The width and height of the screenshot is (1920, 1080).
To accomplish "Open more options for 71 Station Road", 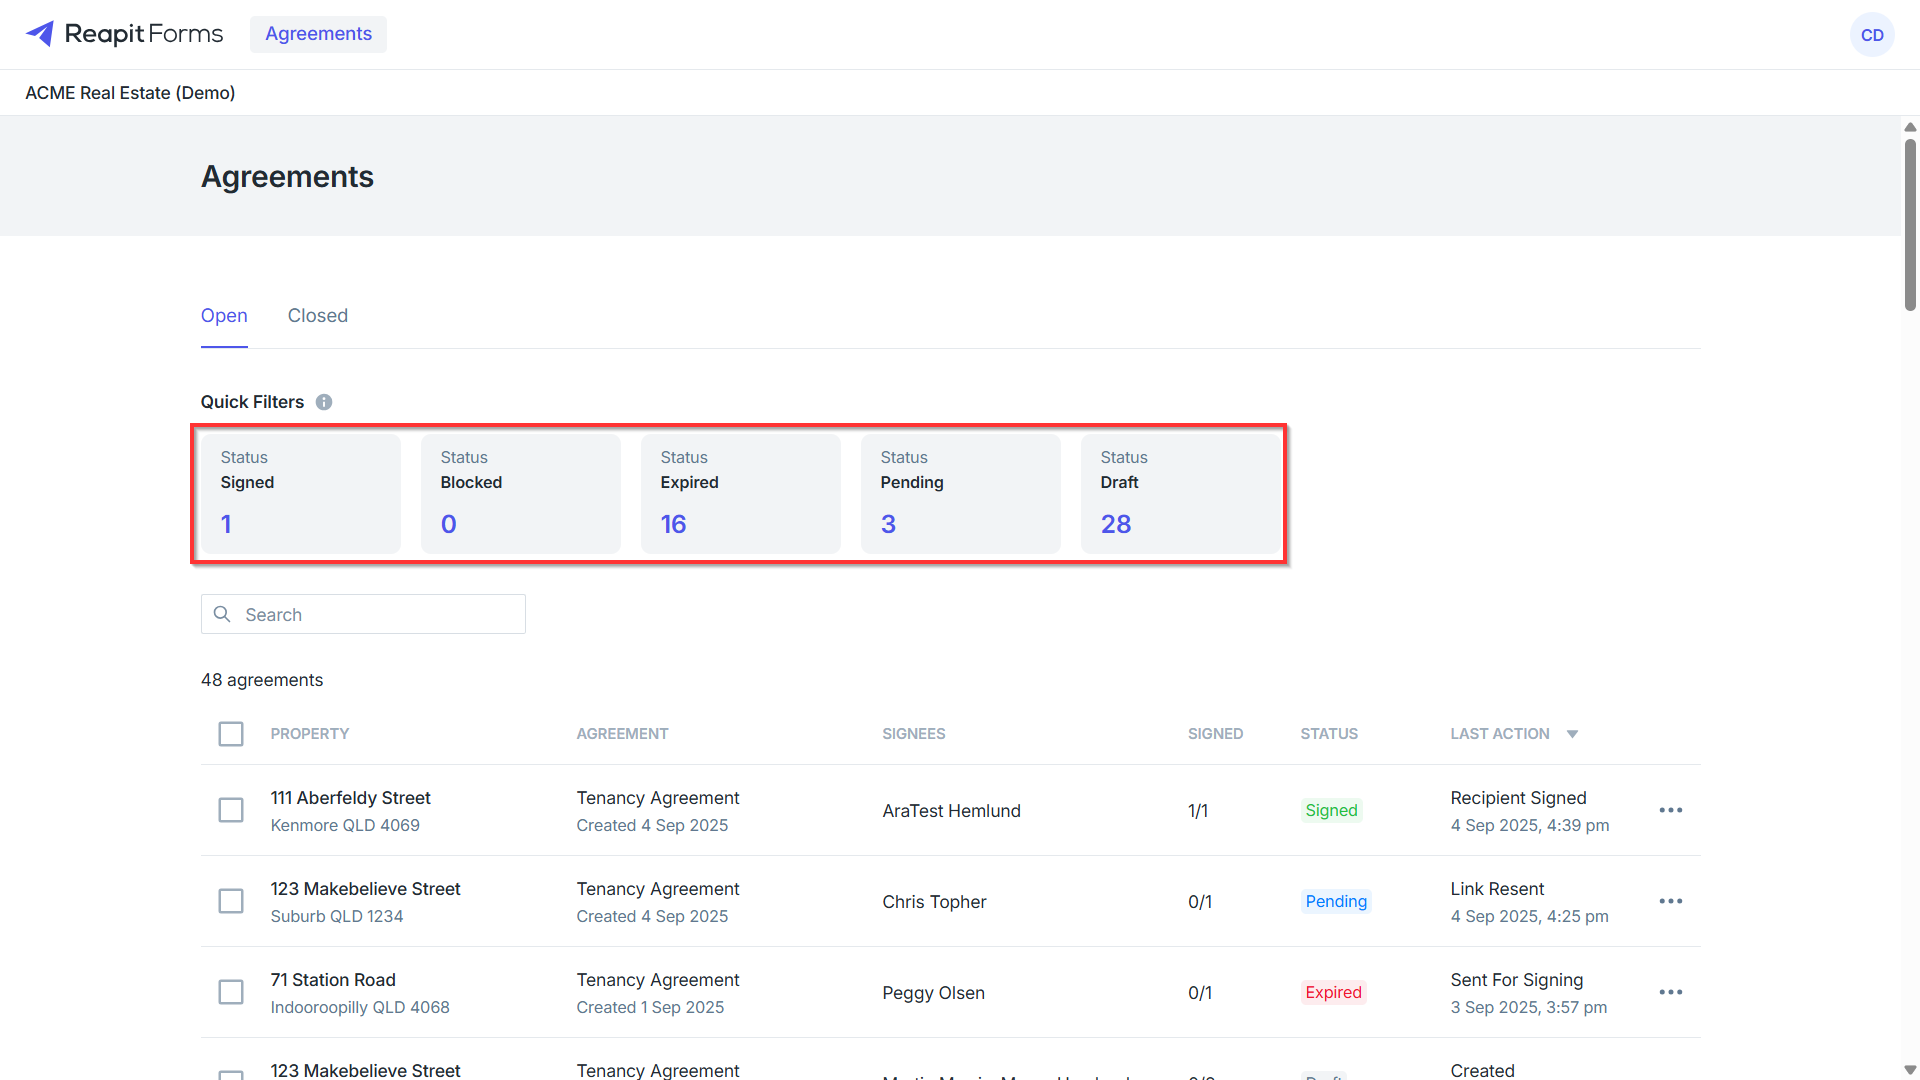I will 1671,992.
